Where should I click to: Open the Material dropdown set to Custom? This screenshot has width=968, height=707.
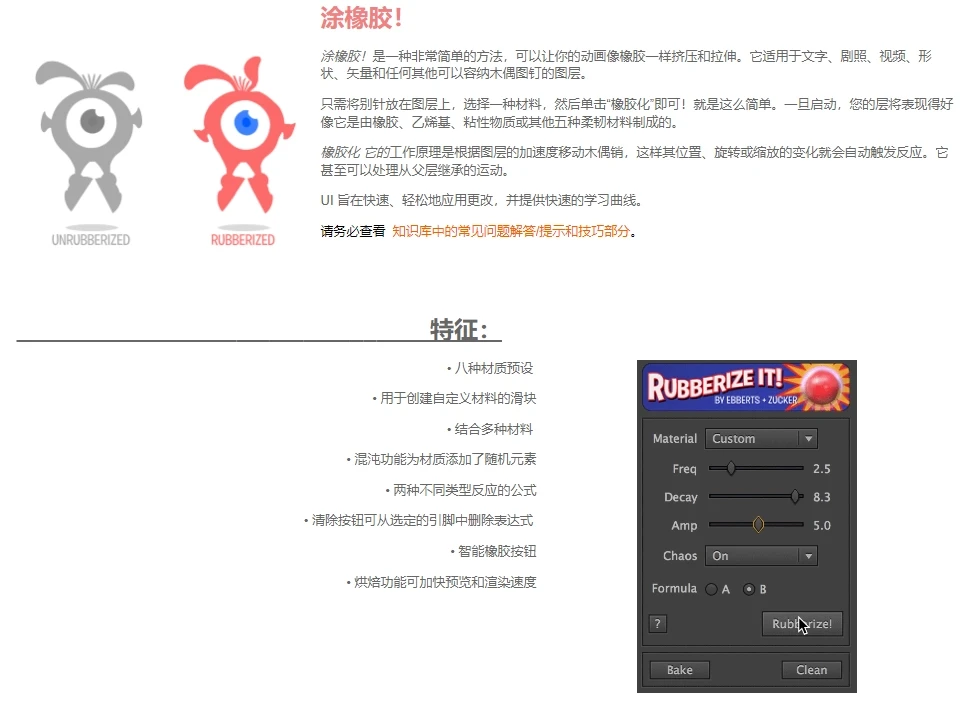point(760,439)
